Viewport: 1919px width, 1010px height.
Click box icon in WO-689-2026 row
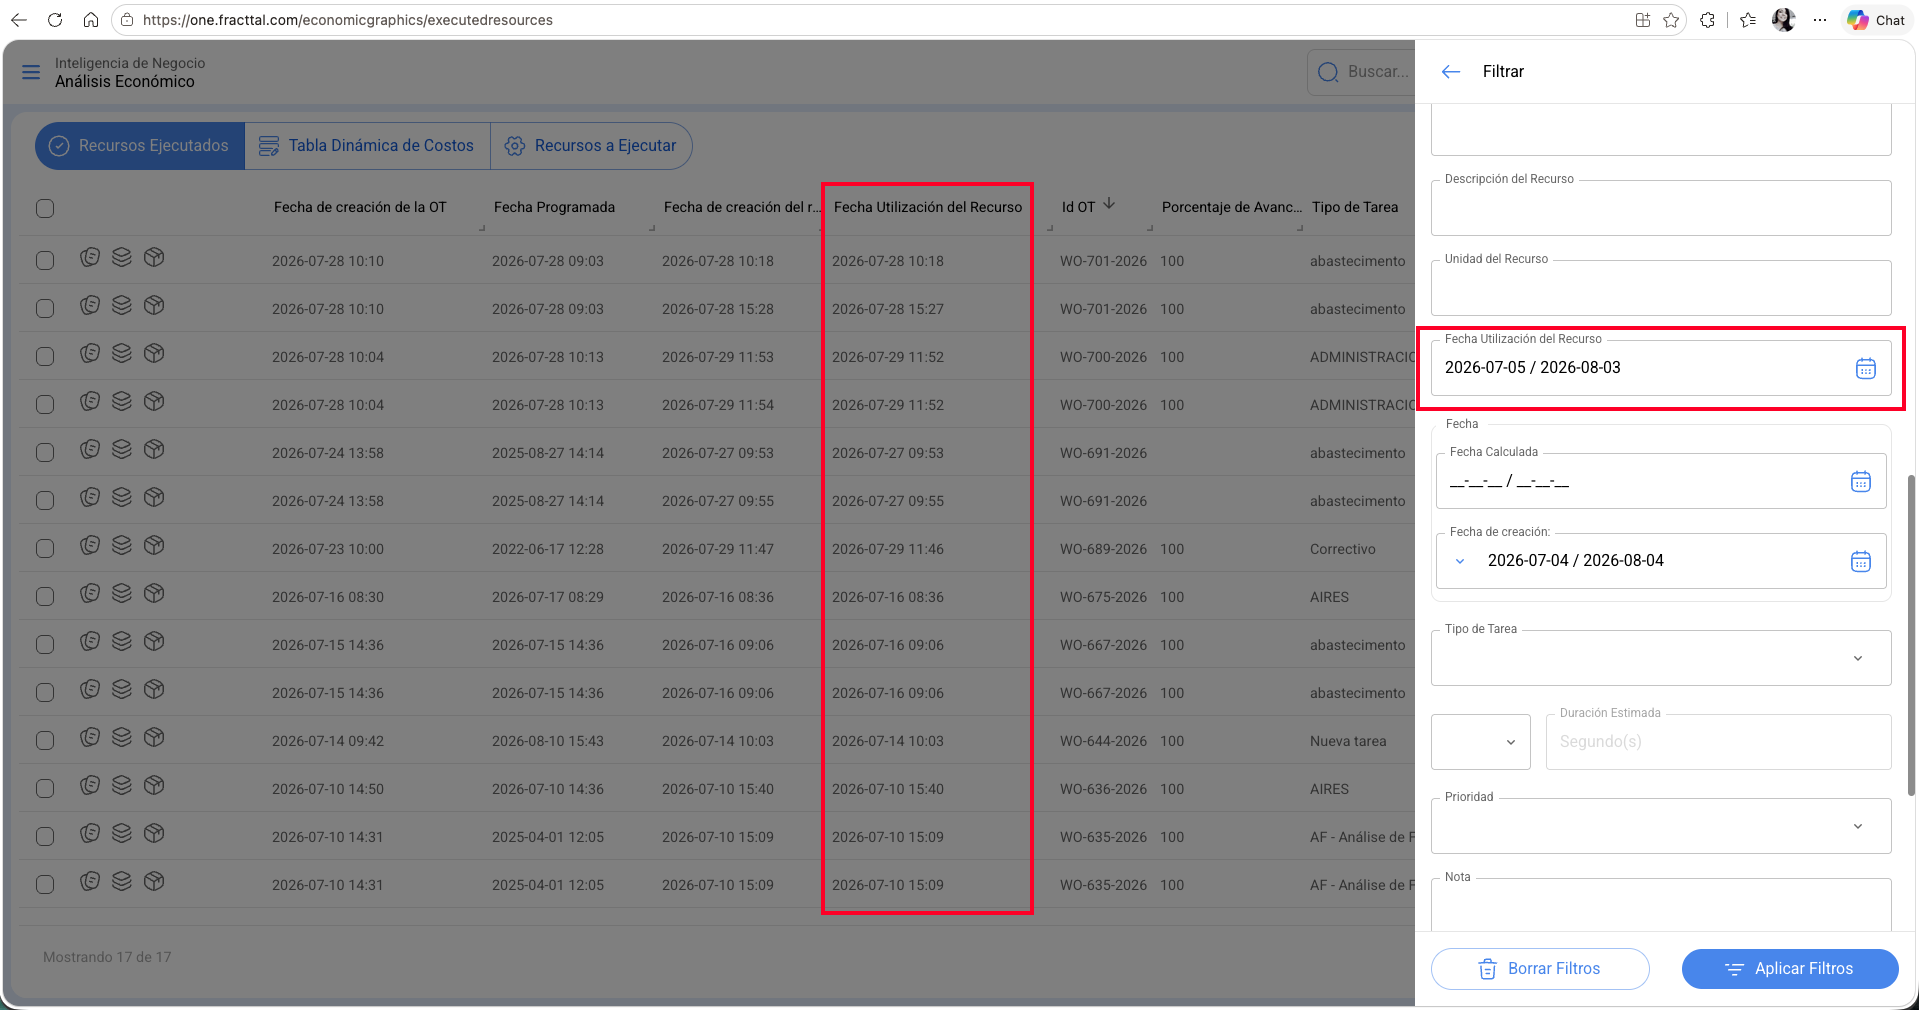pyautogui.click(x=154, y=546)
